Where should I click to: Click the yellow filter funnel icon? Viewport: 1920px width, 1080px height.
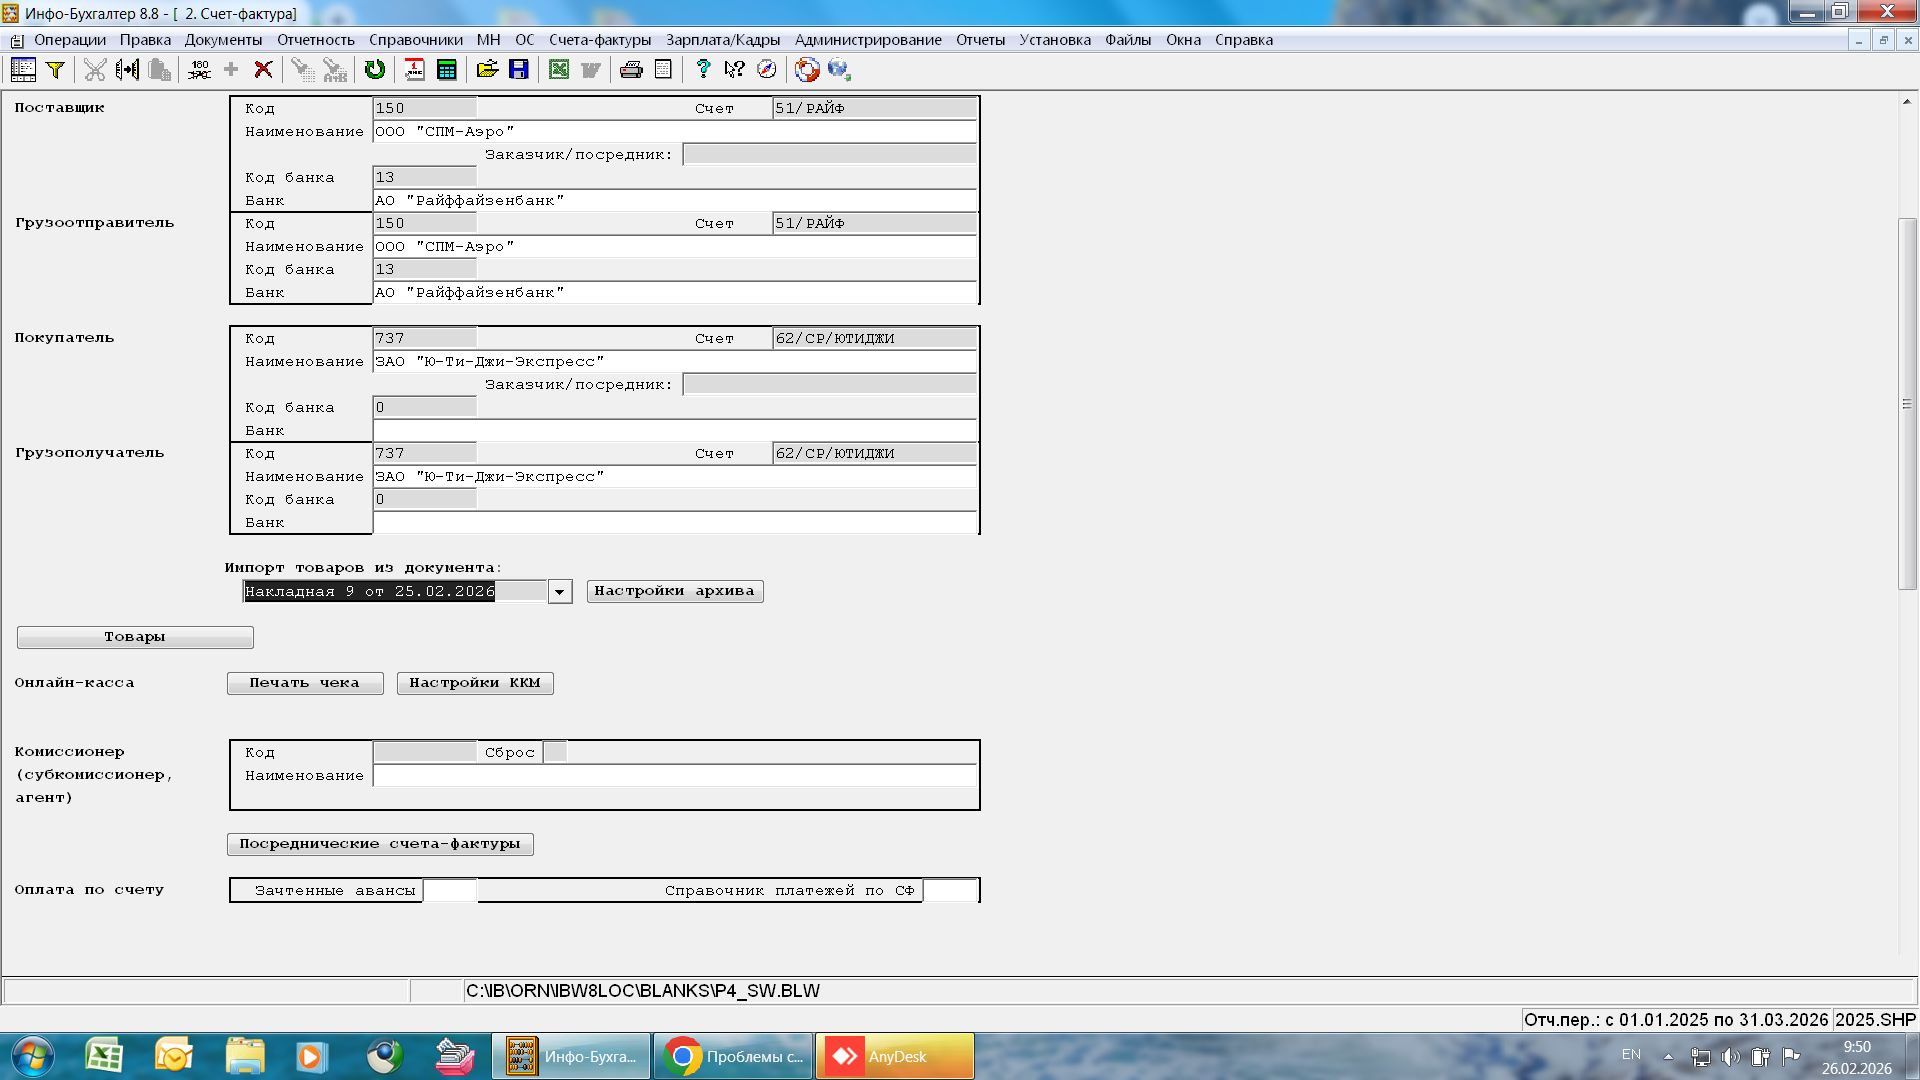coord(56,69)
